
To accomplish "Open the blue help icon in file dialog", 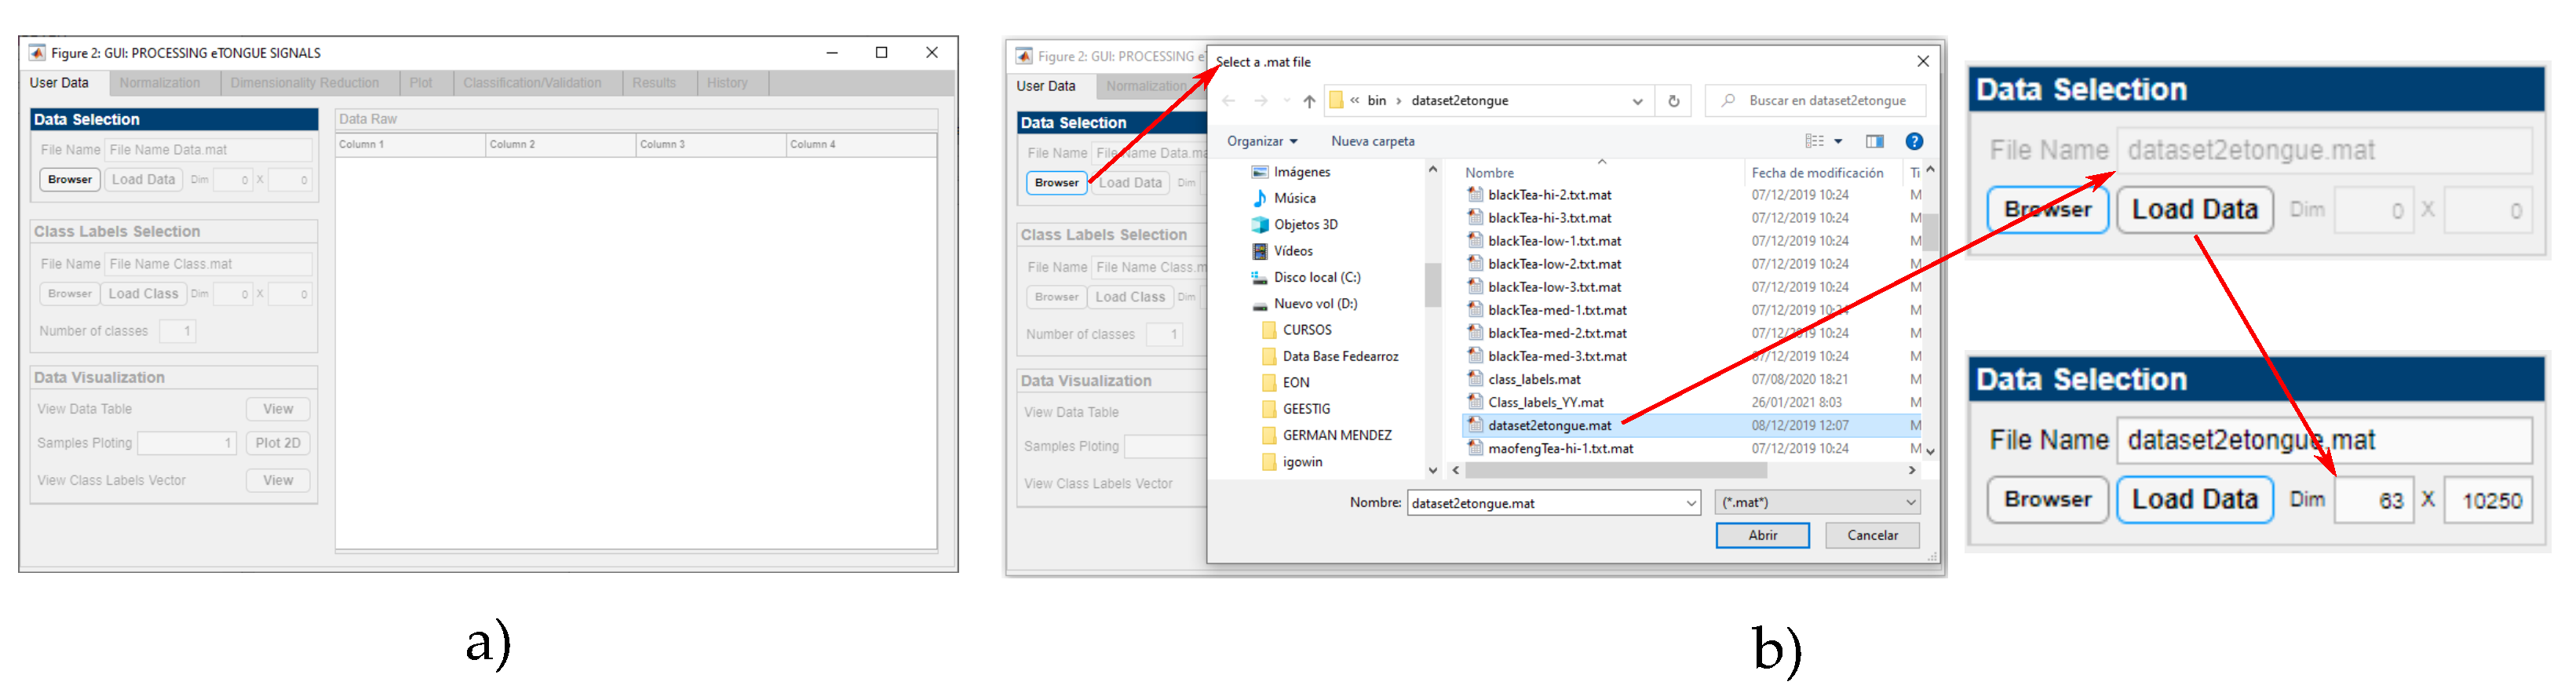I will tap(1914, 141).
